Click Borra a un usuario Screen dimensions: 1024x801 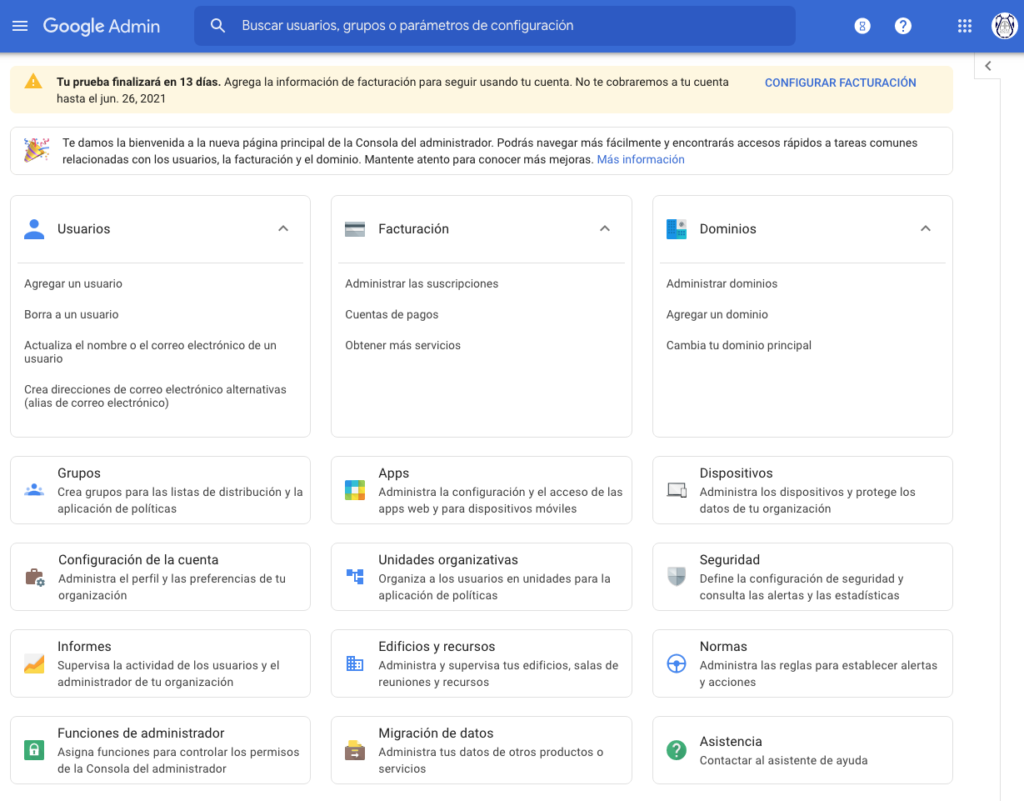71,314
